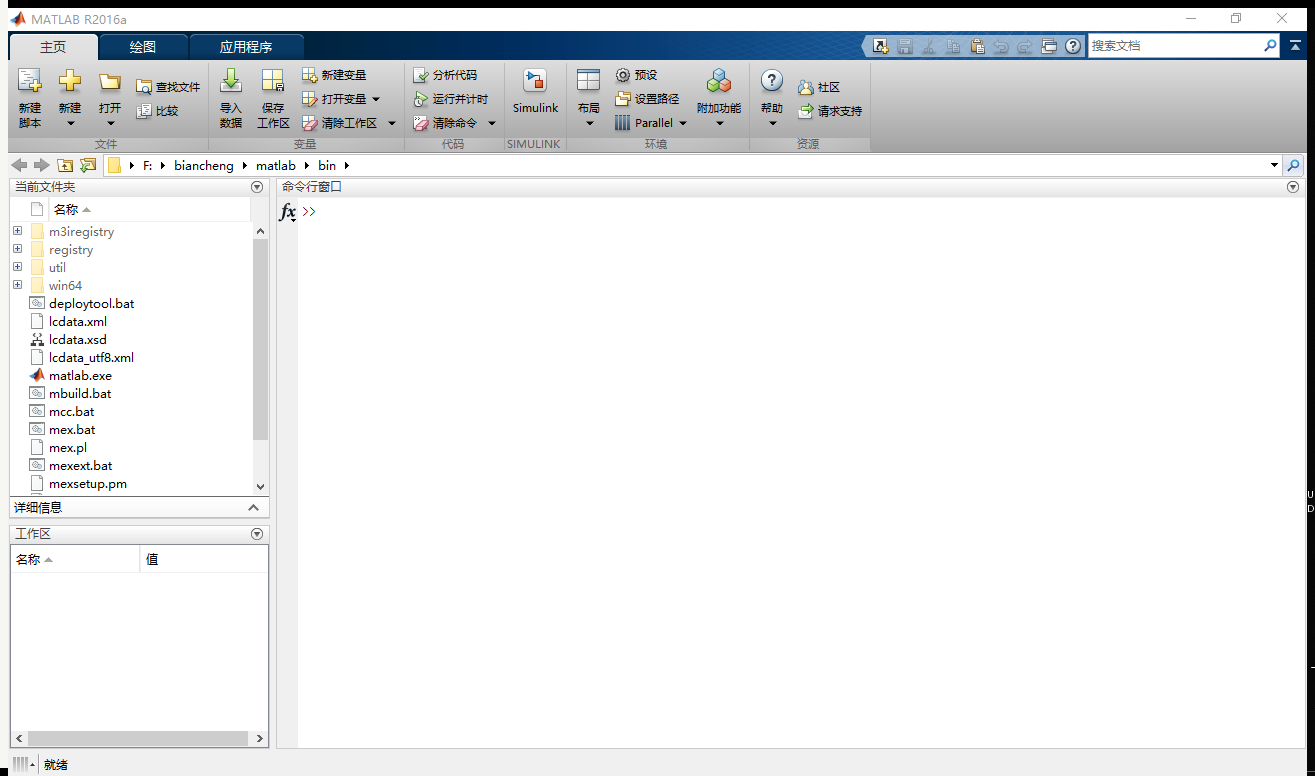Click the 帮助 help icon

pos(772,81)
